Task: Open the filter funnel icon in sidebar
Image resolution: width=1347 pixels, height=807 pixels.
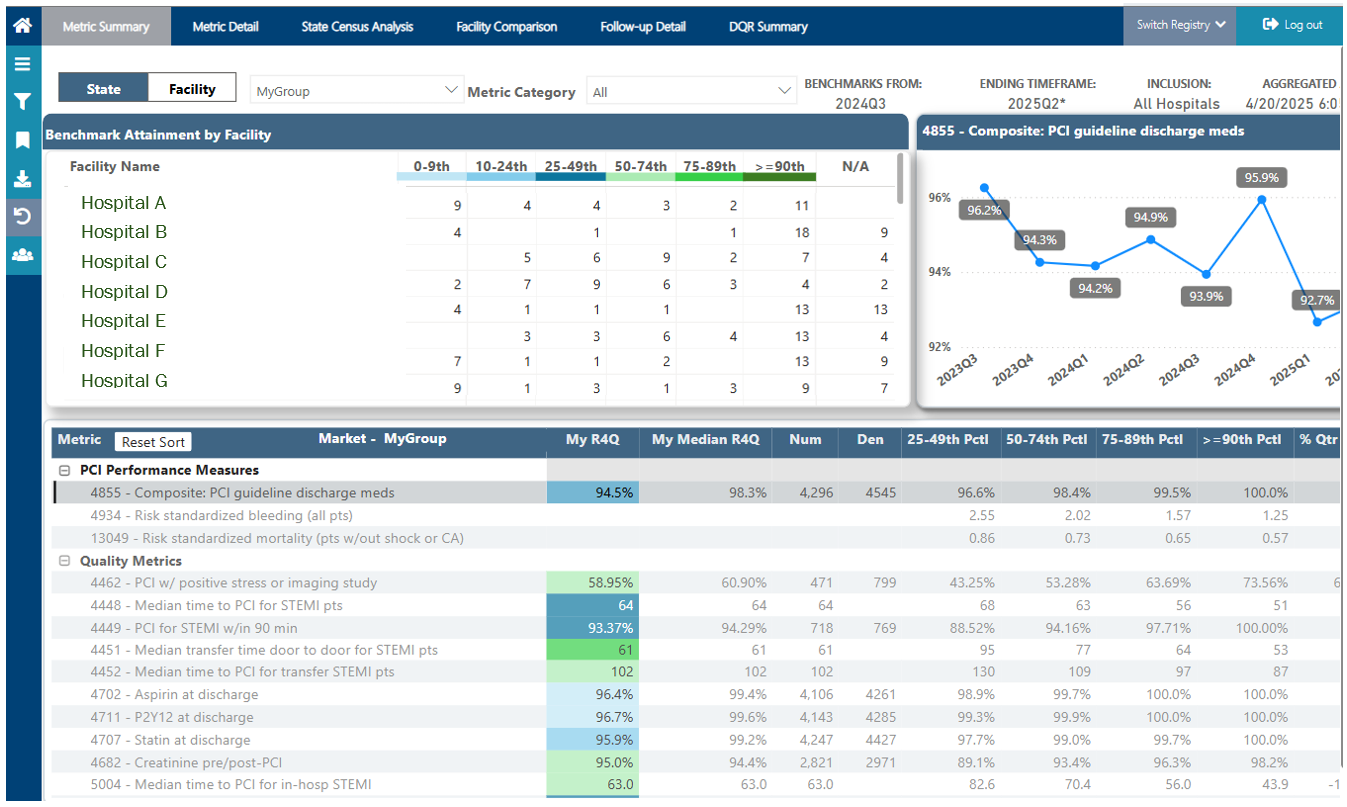Action: [x=22, y=102]
